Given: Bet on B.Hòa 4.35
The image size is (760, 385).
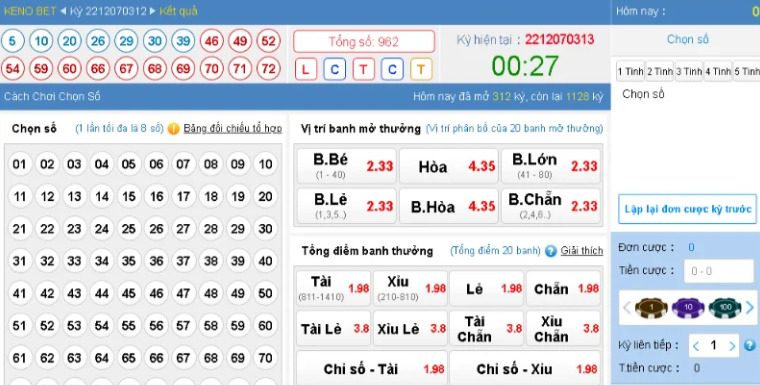Looking at the screenshot, I should pos(449,206).
